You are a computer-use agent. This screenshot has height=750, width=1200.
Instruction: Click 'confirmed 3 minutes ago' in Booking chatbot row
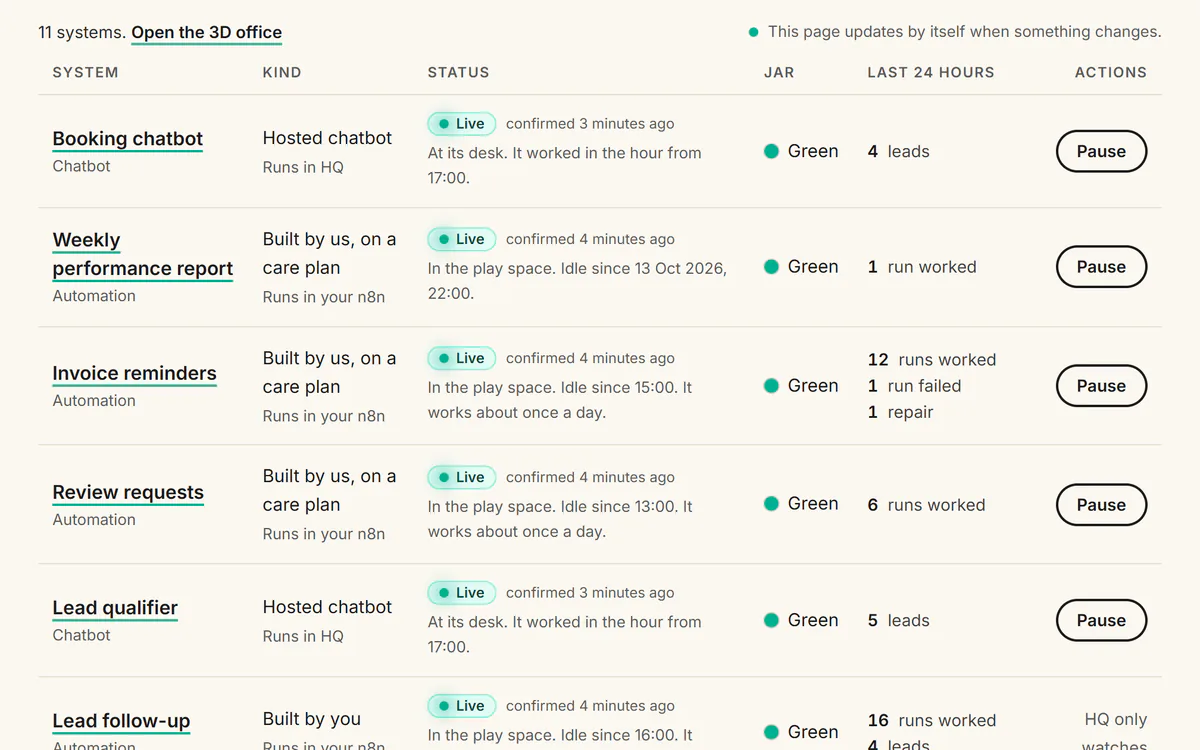coord(590,124)
